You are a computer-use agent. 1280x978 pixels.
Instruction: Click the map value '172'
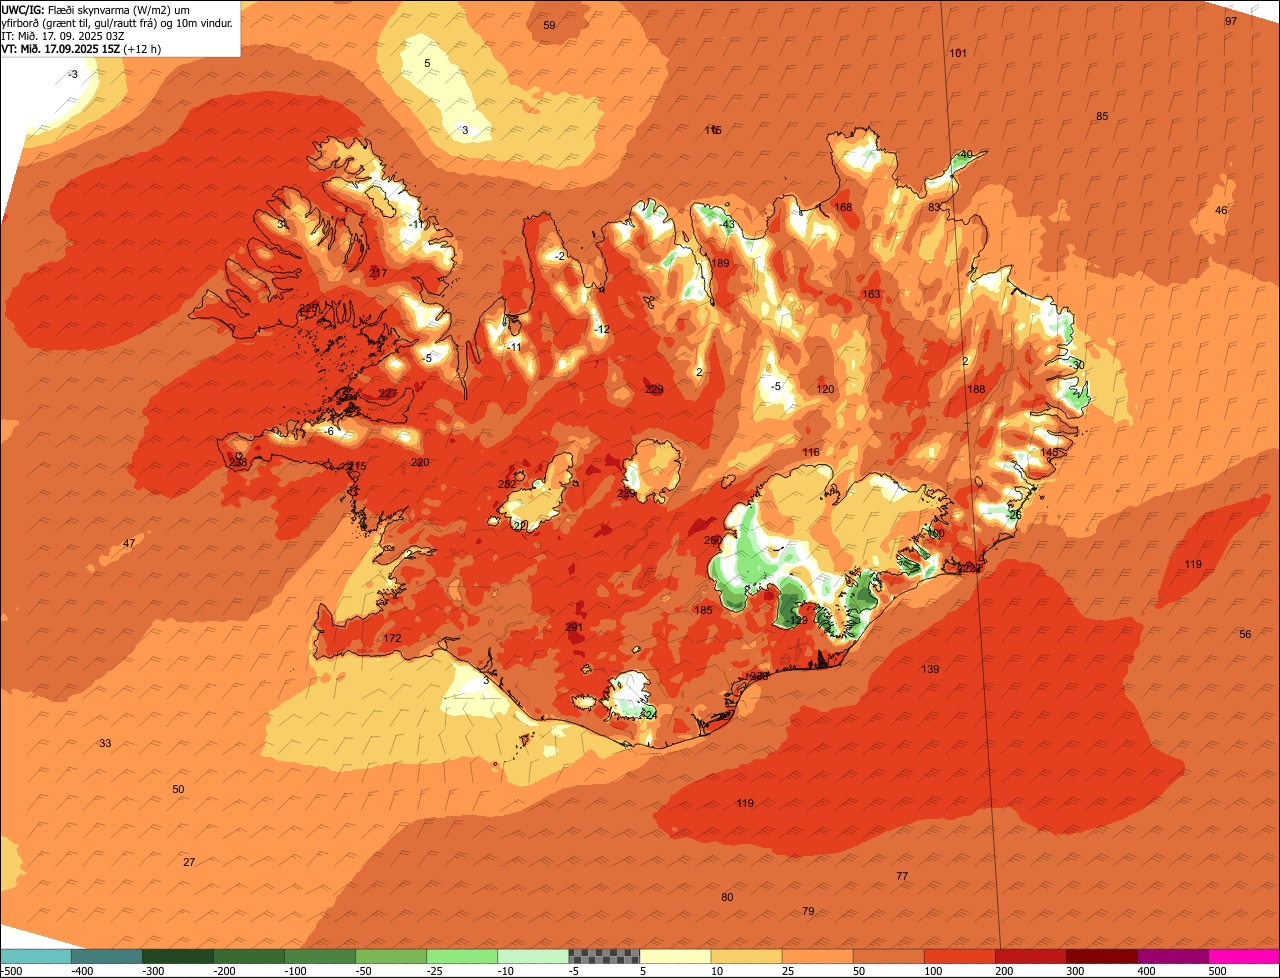click(392, 639)
